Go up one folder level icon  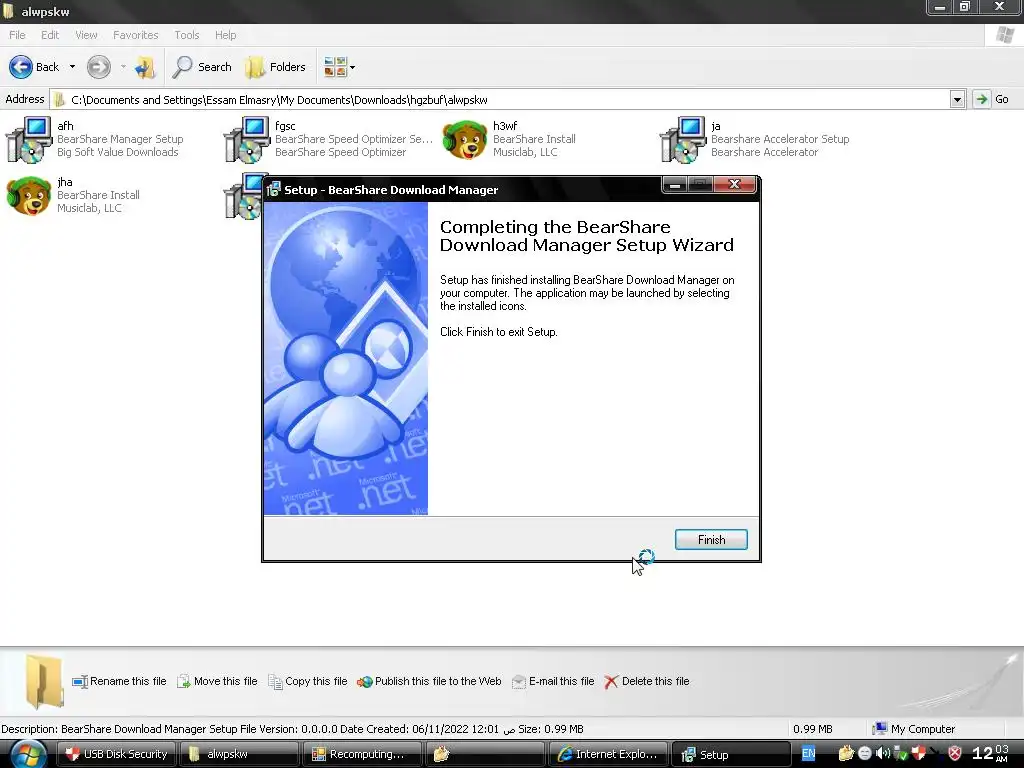pos(145,67)
